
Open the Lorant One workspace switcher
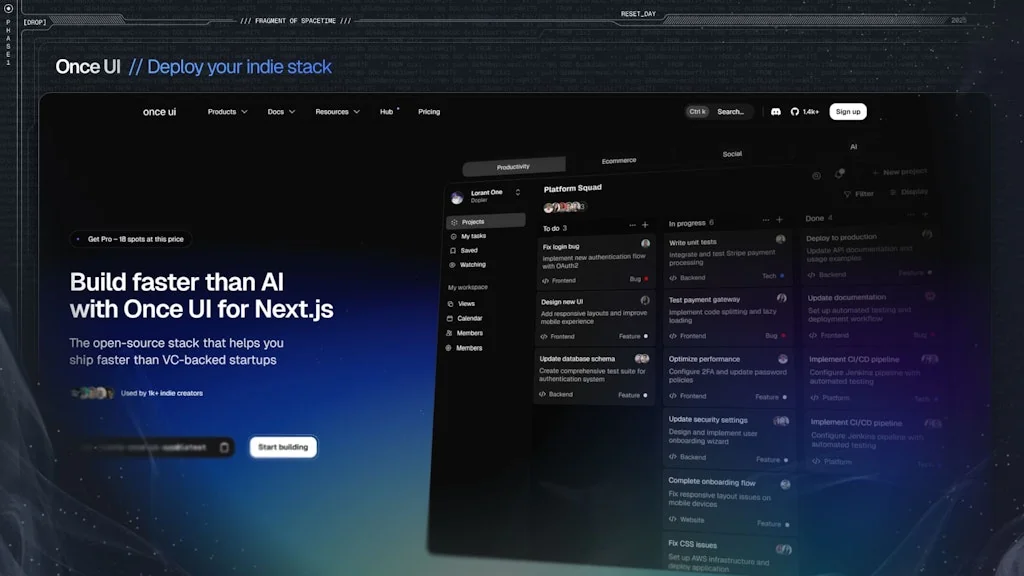[485, 195]
